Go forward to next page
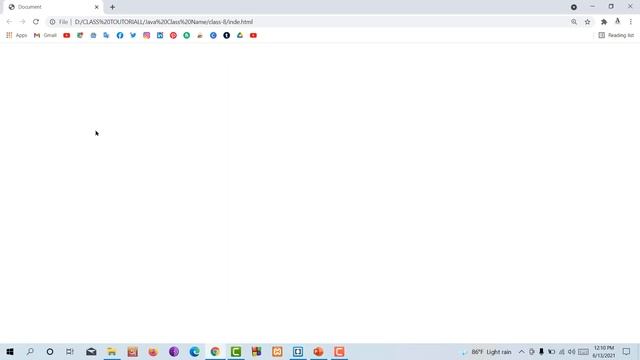Viewport: 640px width, 360px height. (22, 22)
